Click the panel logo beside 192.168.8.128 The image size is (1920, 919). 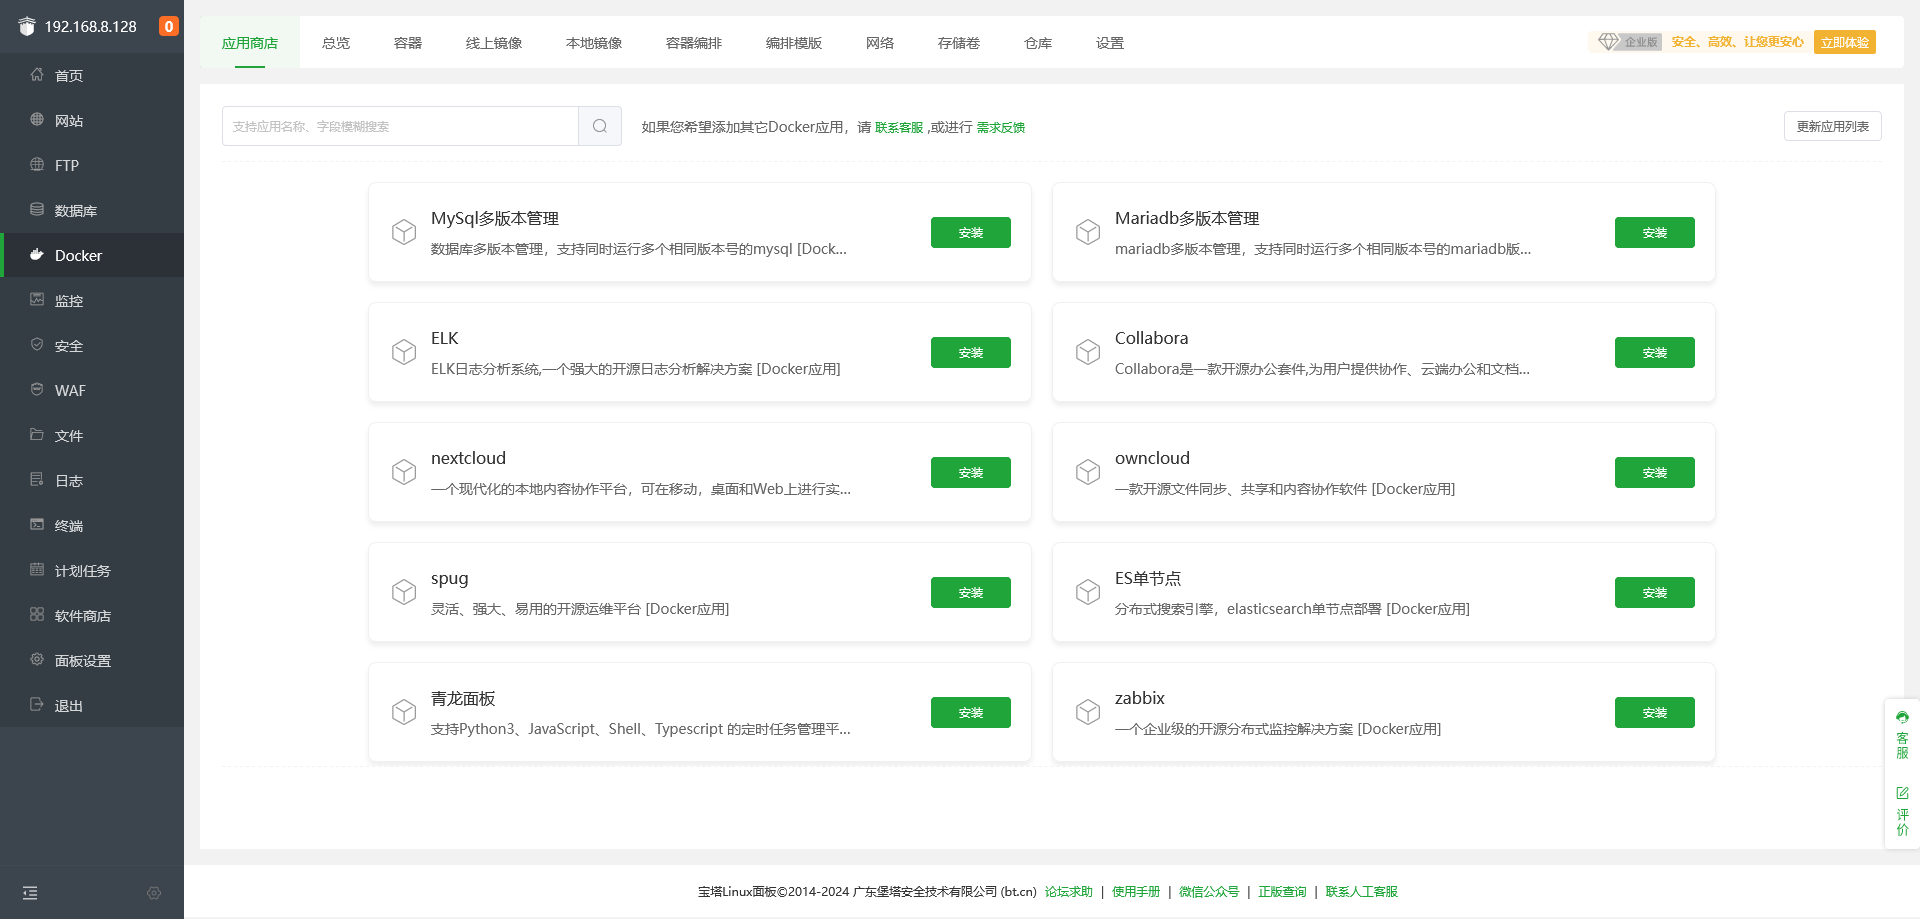pyautogui.click(x=27, y=26)
